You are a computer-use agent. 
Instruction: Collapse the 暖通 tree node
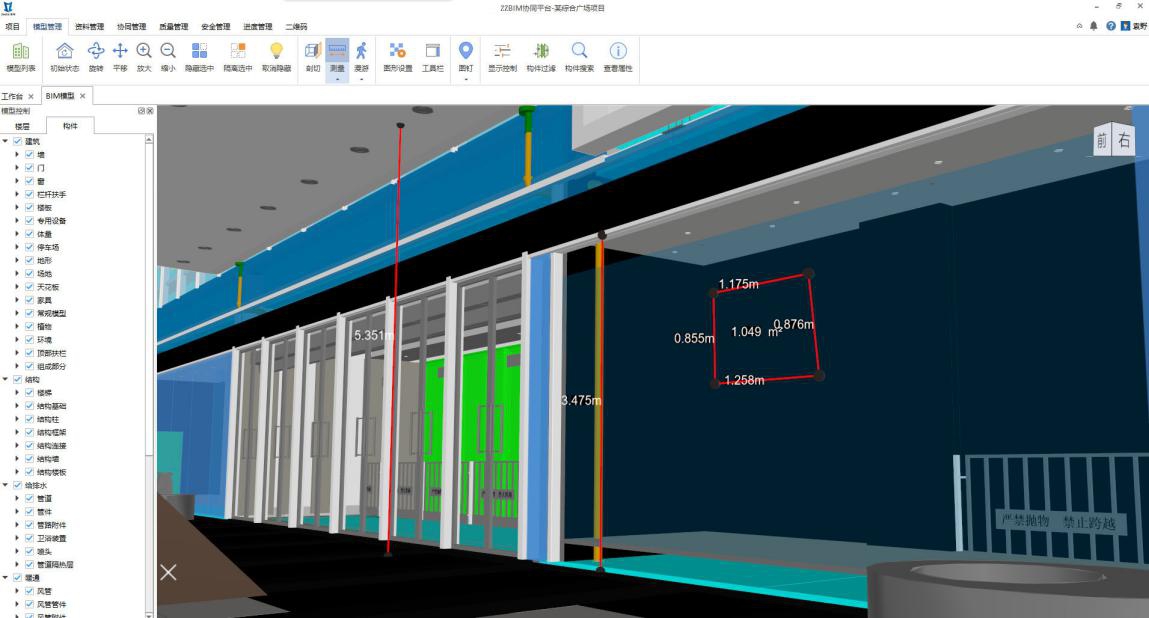pos(6,578)
